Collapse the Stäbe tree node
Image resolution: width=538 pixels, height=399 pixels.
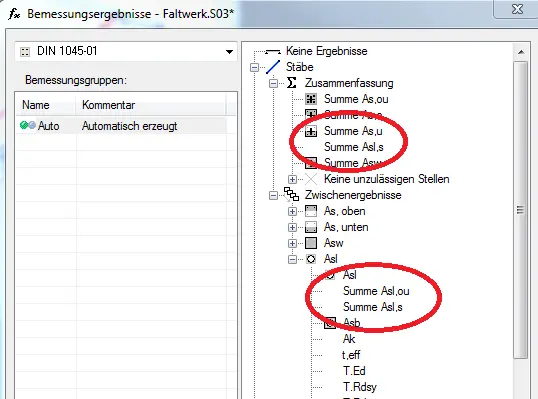pos(254,67)
